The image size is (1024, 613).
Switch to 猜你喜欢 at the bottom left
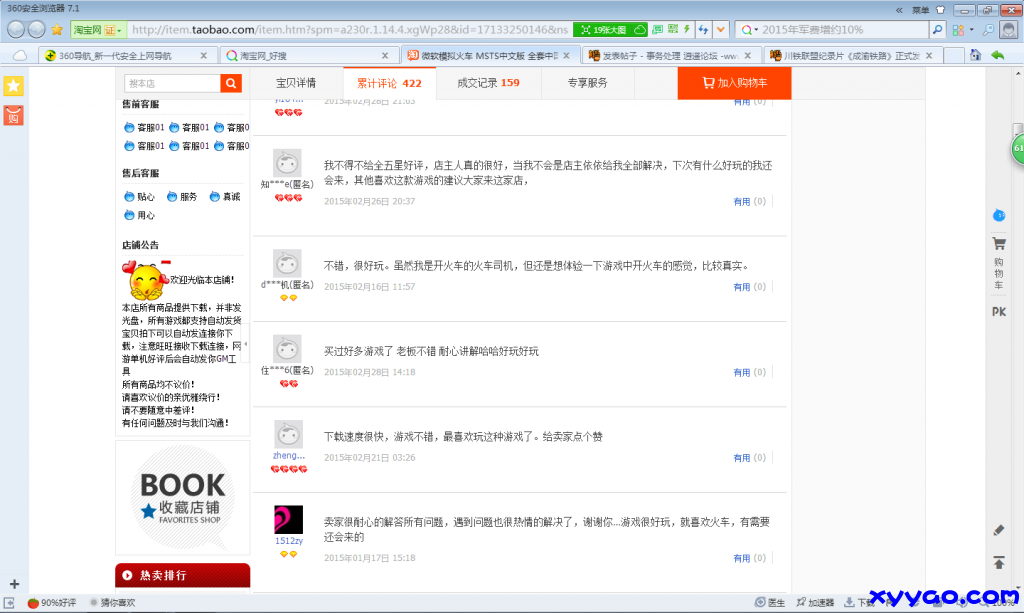pos(117,603)
